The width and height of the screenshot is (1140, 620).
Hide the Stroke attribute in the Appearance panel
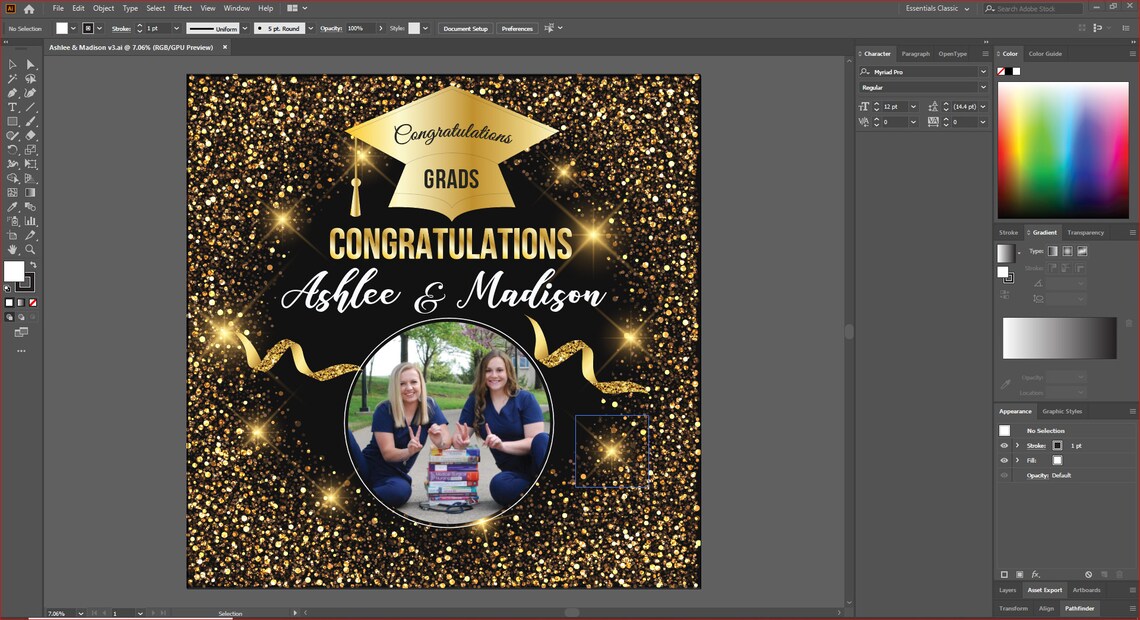[x=1004, y=445]
